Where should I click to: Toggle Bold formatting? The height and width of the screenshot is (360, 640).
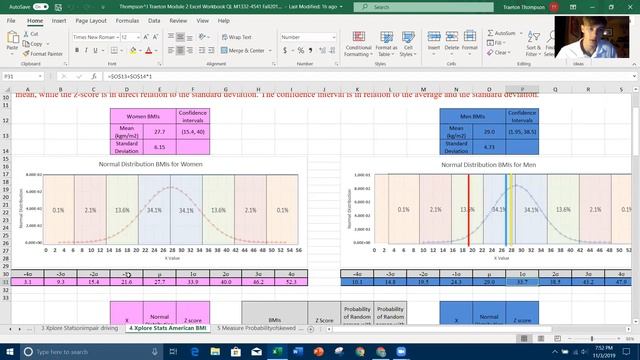(x=77, y=50)
